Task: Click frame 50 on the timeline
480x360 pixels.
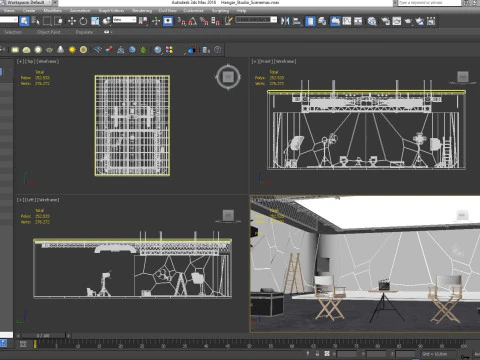Action: (249, 345)
